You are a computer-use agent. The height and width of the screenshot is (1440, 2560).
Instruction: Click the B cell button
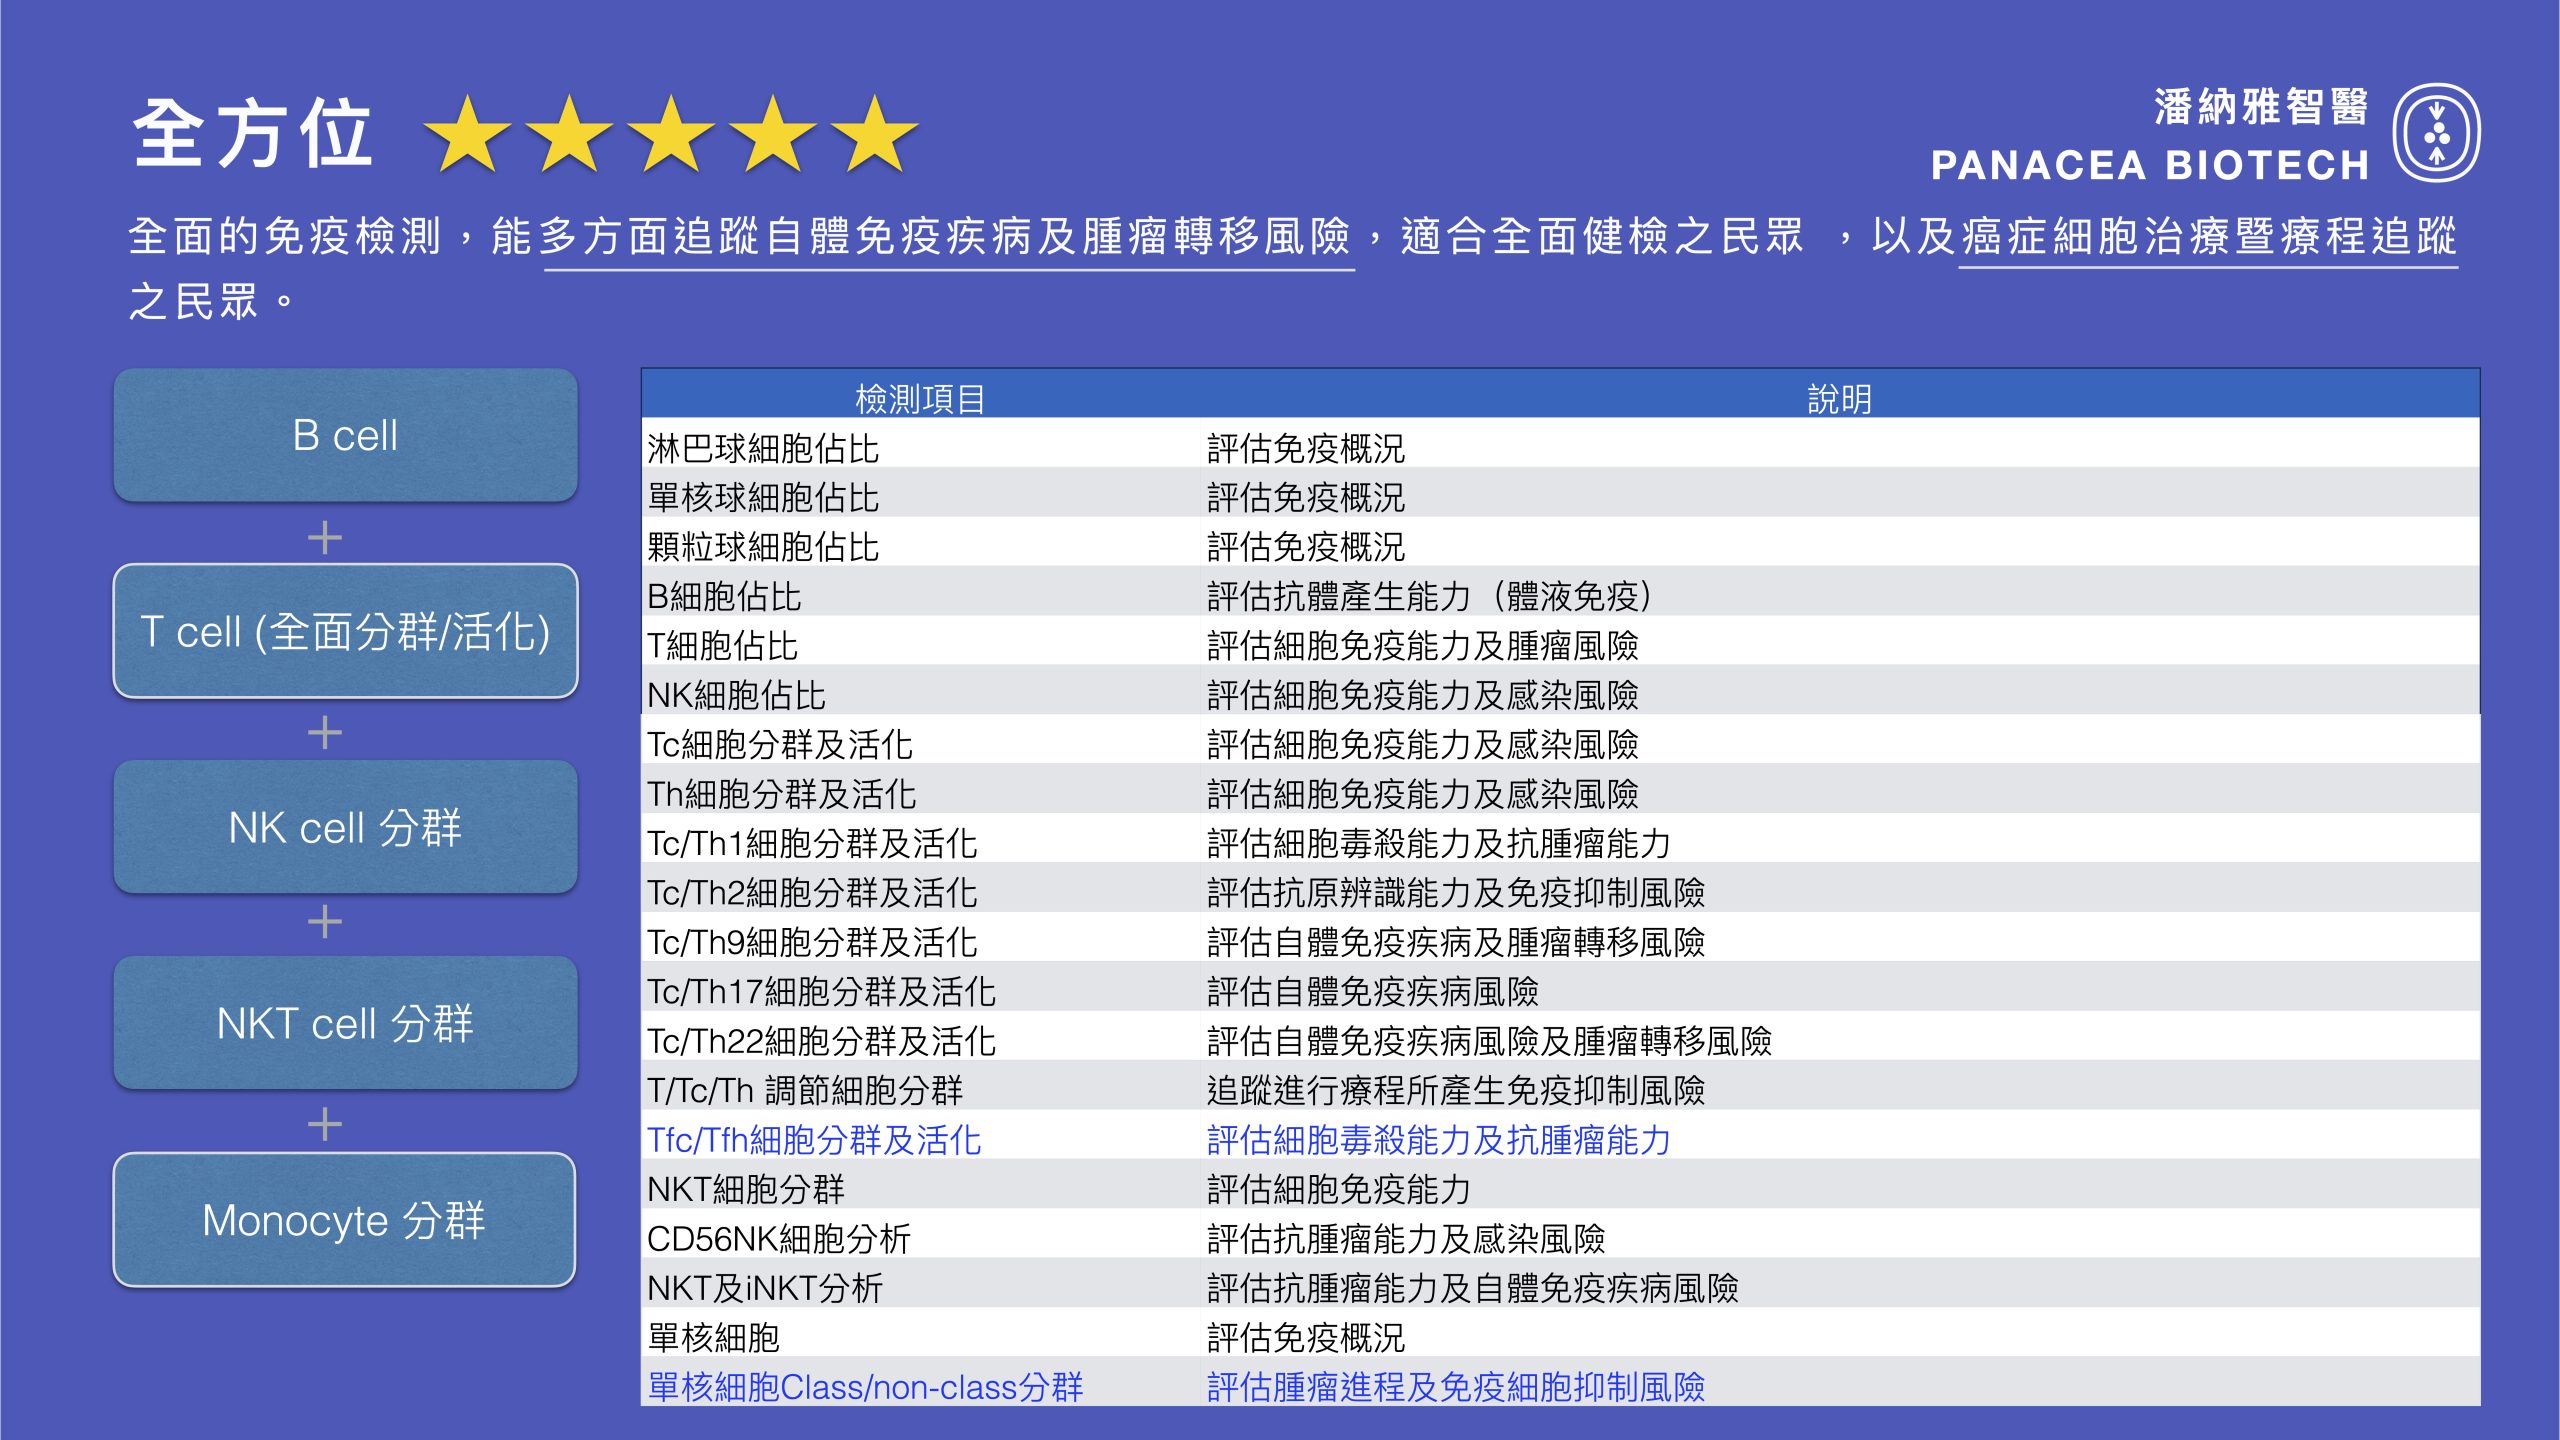click(x=345, y=436)
